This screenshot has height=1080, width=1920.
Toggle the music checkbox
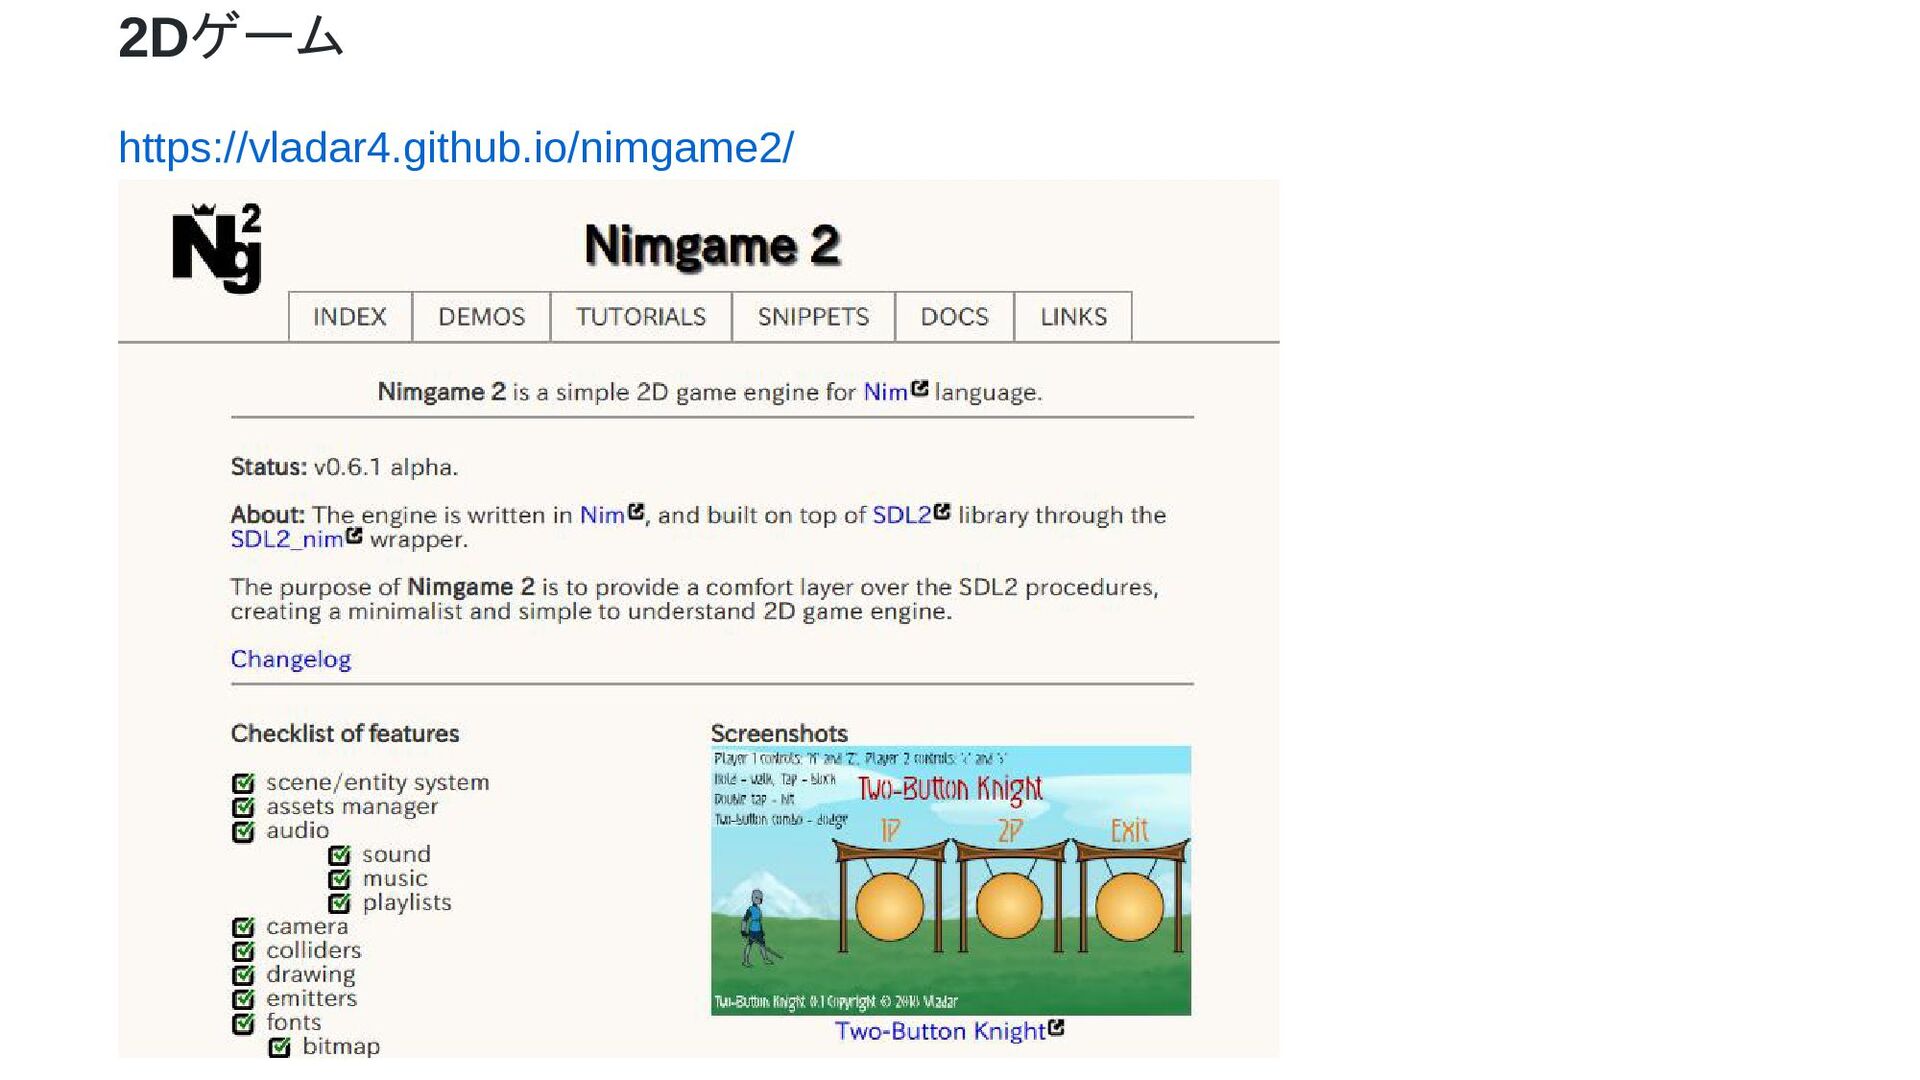click(340, 879)
